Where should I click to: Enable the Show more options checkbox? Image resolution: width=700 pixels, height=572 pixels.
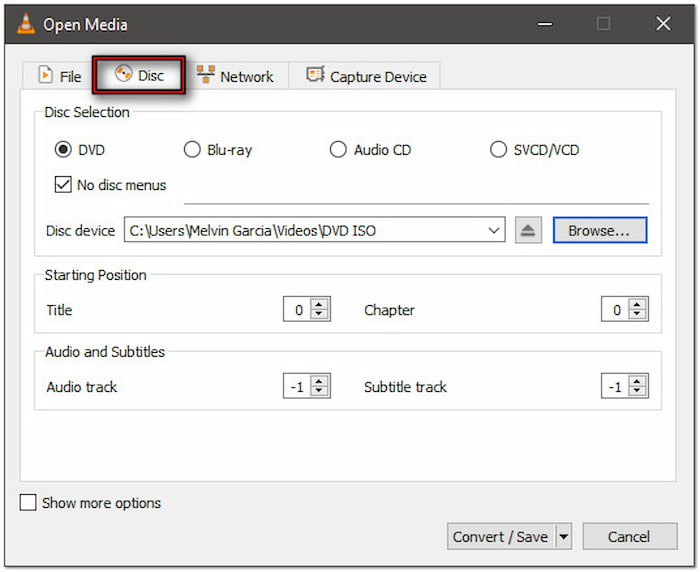click(x=28, y=503)
